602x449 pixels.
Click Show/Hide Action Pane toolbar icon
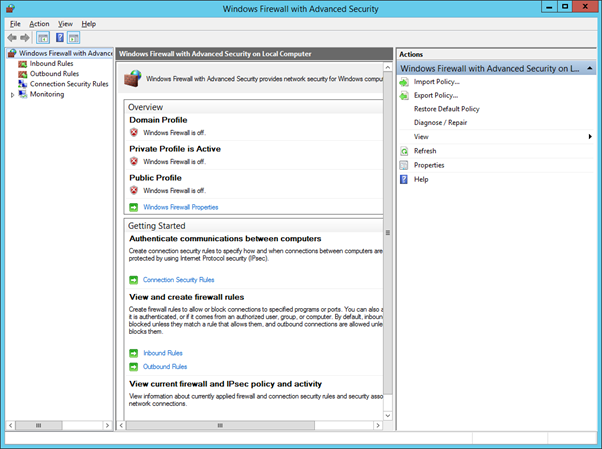click(74, 37)
